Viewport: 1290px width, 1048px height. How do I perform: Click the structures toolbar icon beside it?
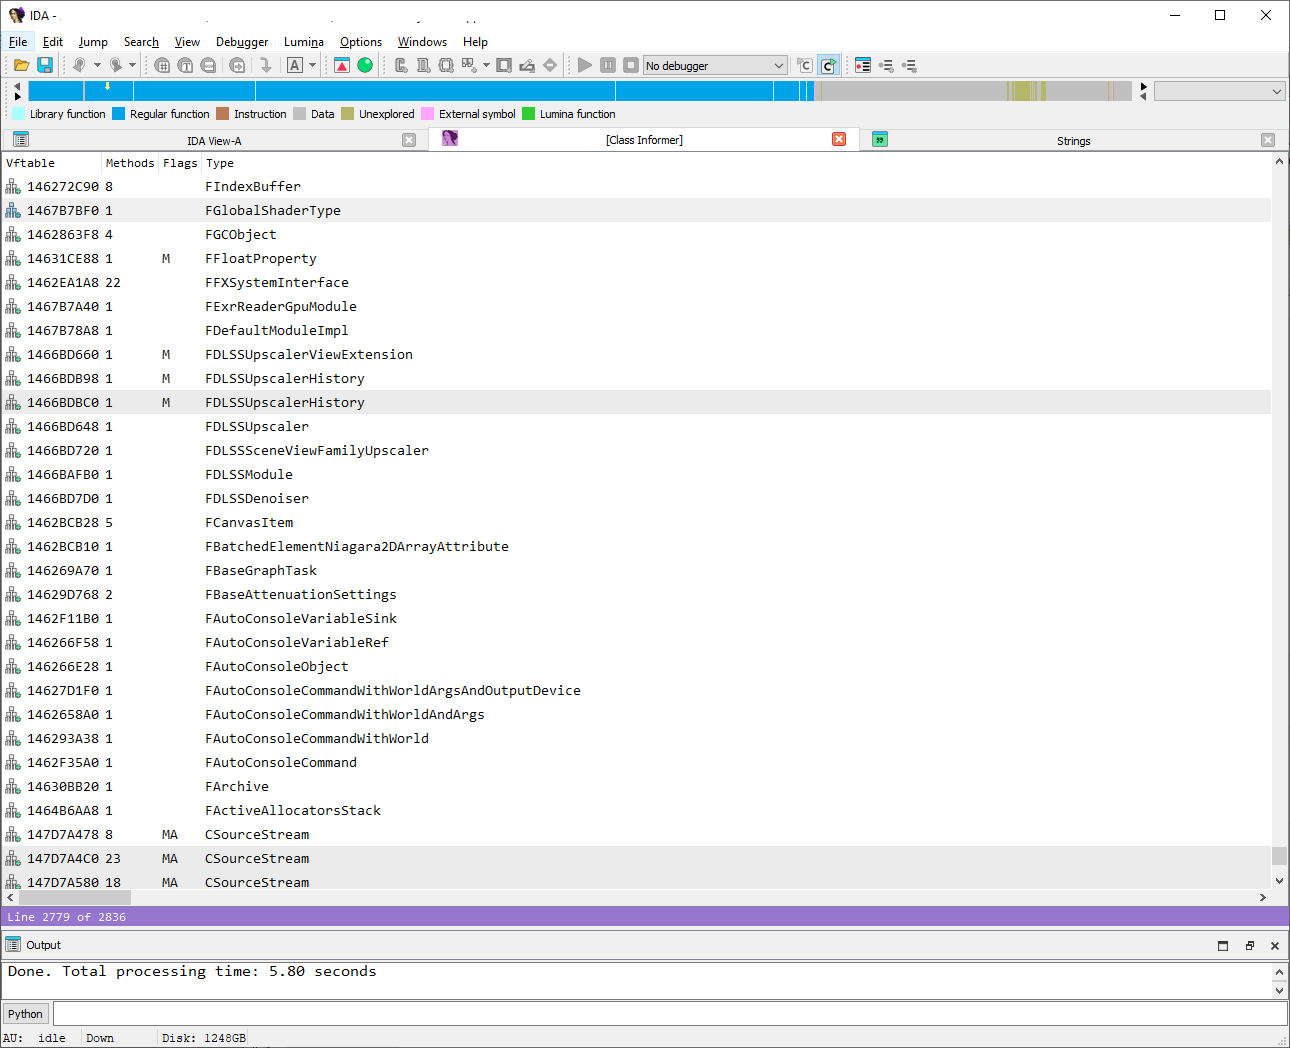424,65
